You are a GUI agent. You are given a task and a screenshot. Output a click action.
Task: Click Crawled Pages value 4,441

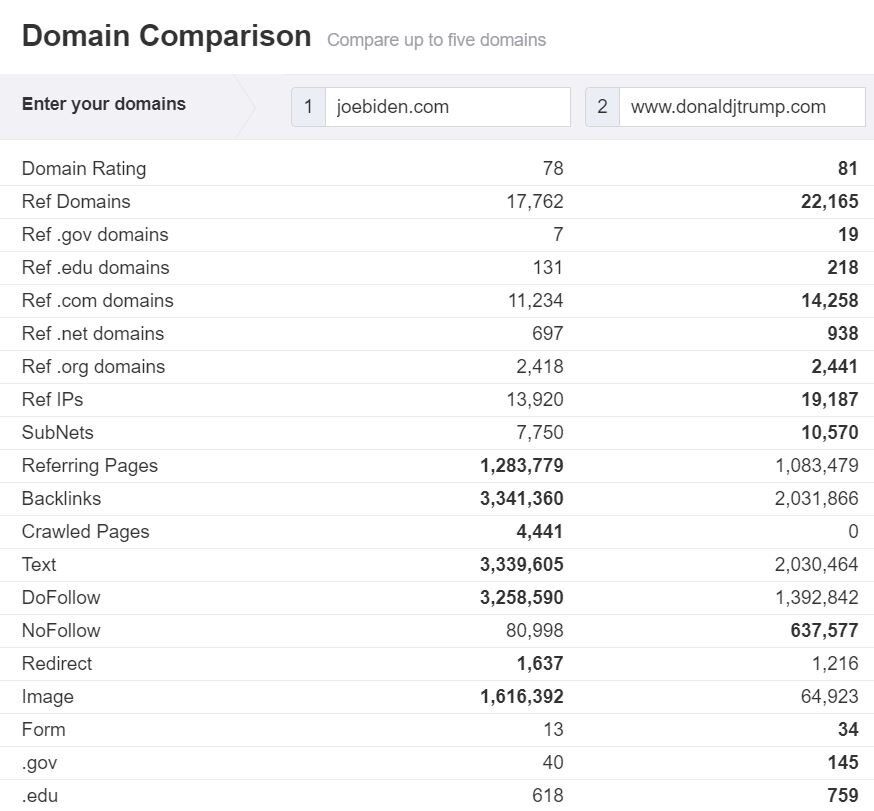pyautogui.click(x=540, y=532)
